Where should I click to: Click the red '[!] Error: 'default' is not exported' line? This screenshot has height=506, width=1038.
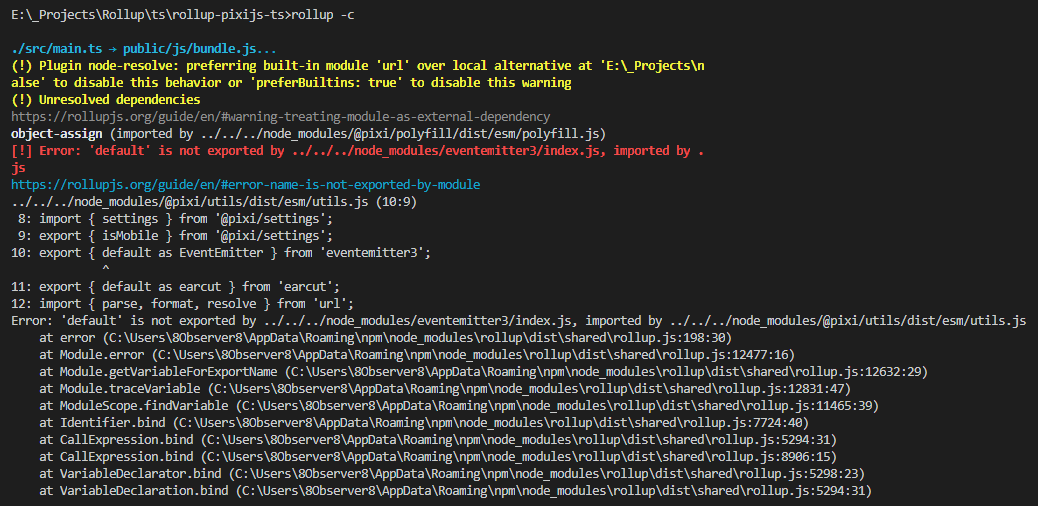tap(357, 151)
